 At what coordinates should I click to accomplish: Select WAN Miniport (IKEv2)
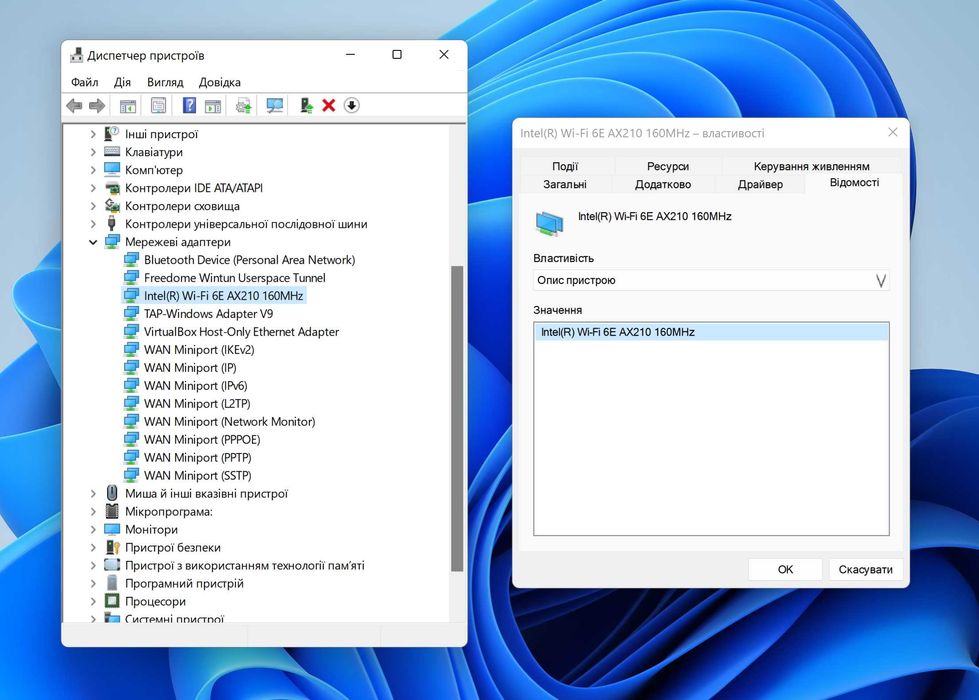click(199, 350)
